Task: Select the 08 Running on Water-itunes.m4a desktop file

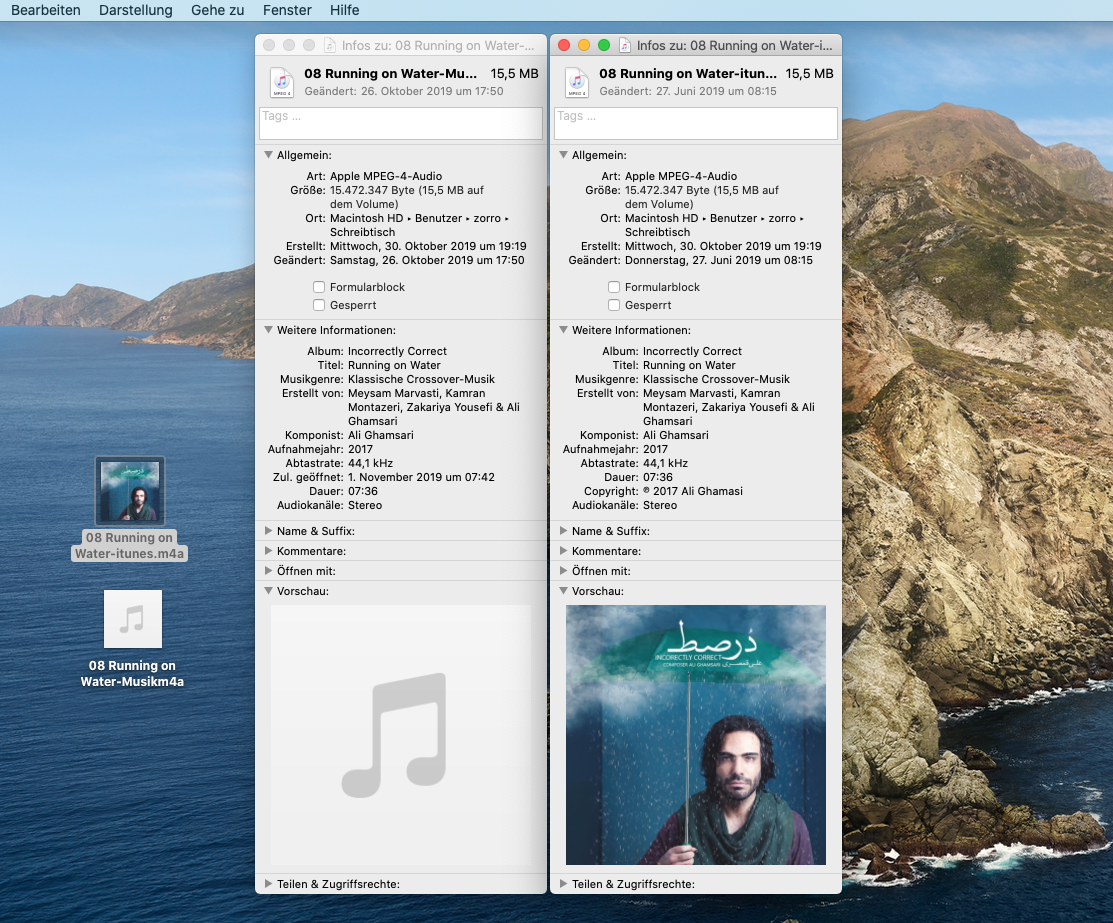Action: tap(130, 491)
